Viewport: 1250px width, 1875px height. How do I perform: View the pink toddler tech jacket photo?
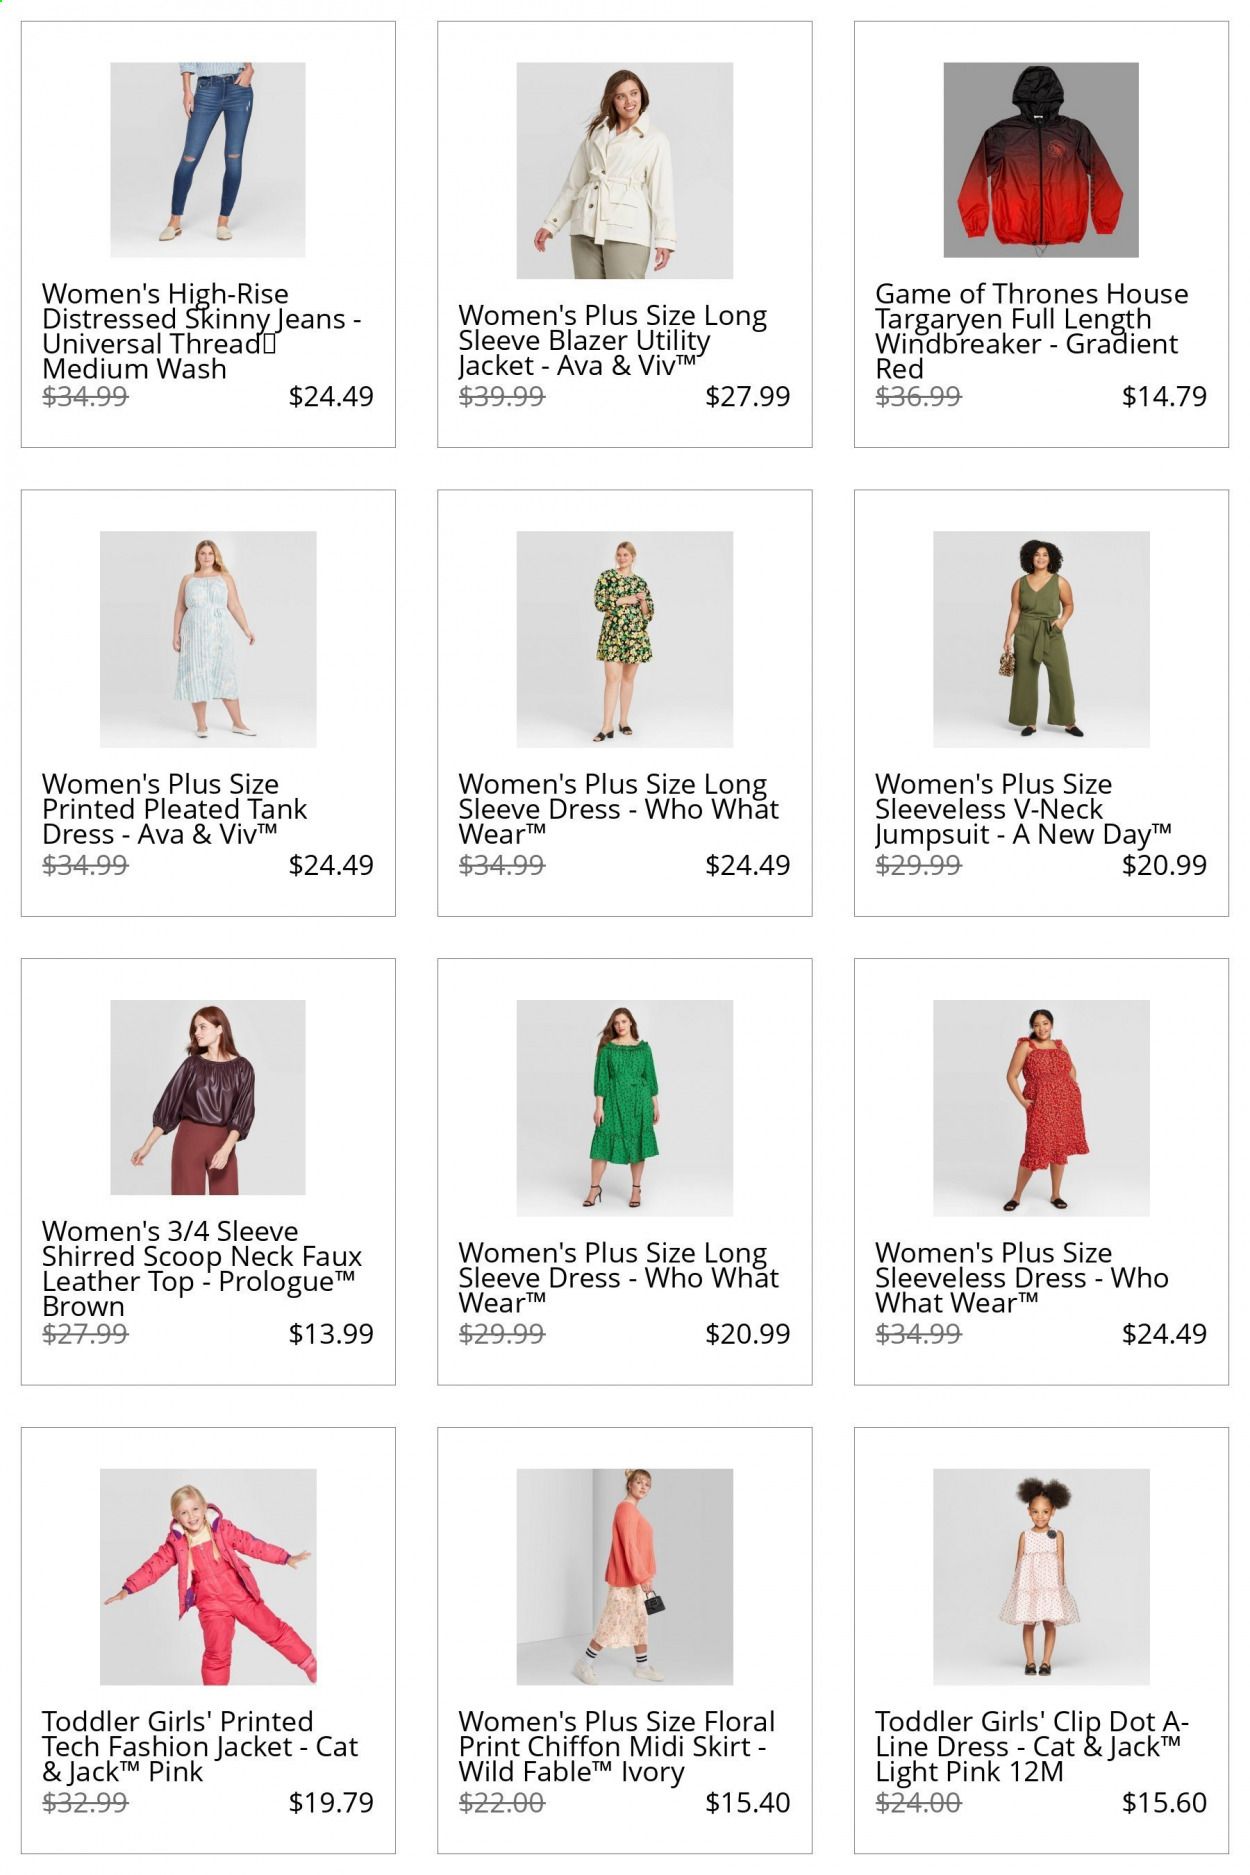point(207,1576)
